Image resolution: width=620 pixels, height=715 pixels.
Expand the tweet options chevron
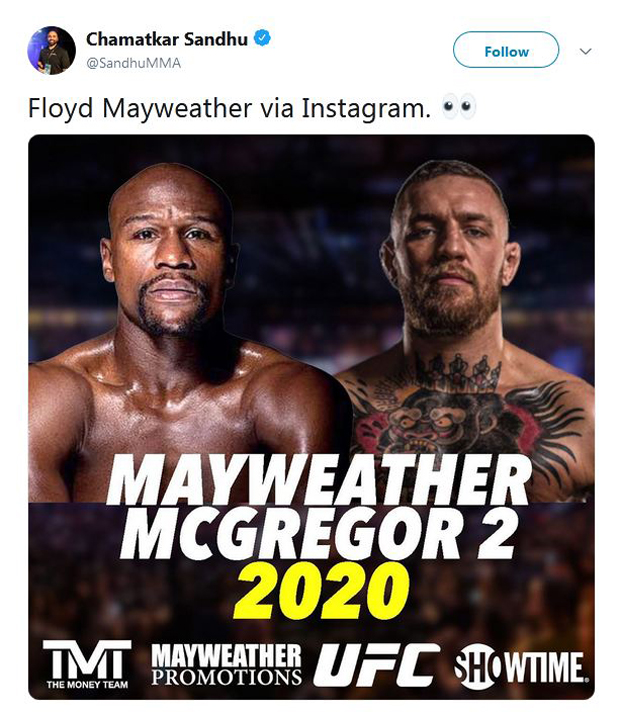pyautogui.click(x=586, y=51)
